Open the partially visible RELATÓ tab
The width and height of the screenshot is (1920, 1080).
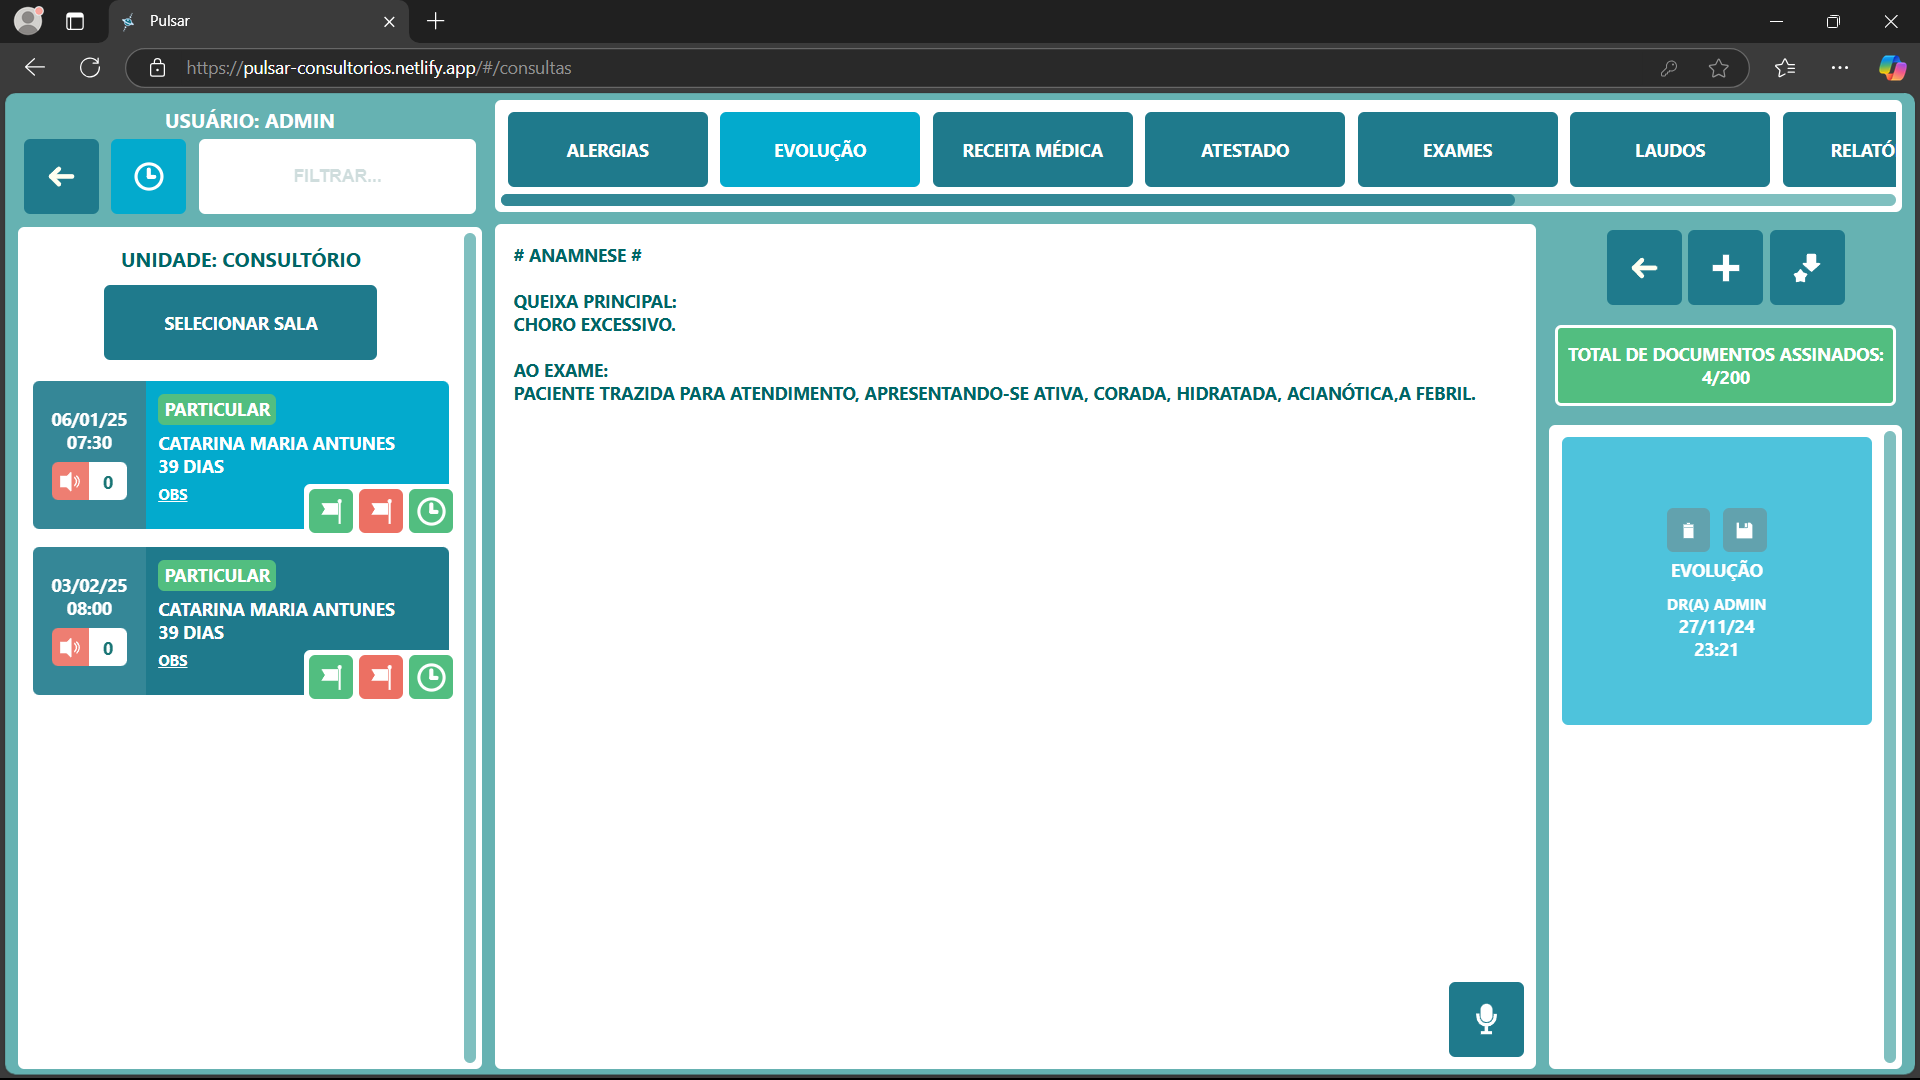tap(1840, 150)
